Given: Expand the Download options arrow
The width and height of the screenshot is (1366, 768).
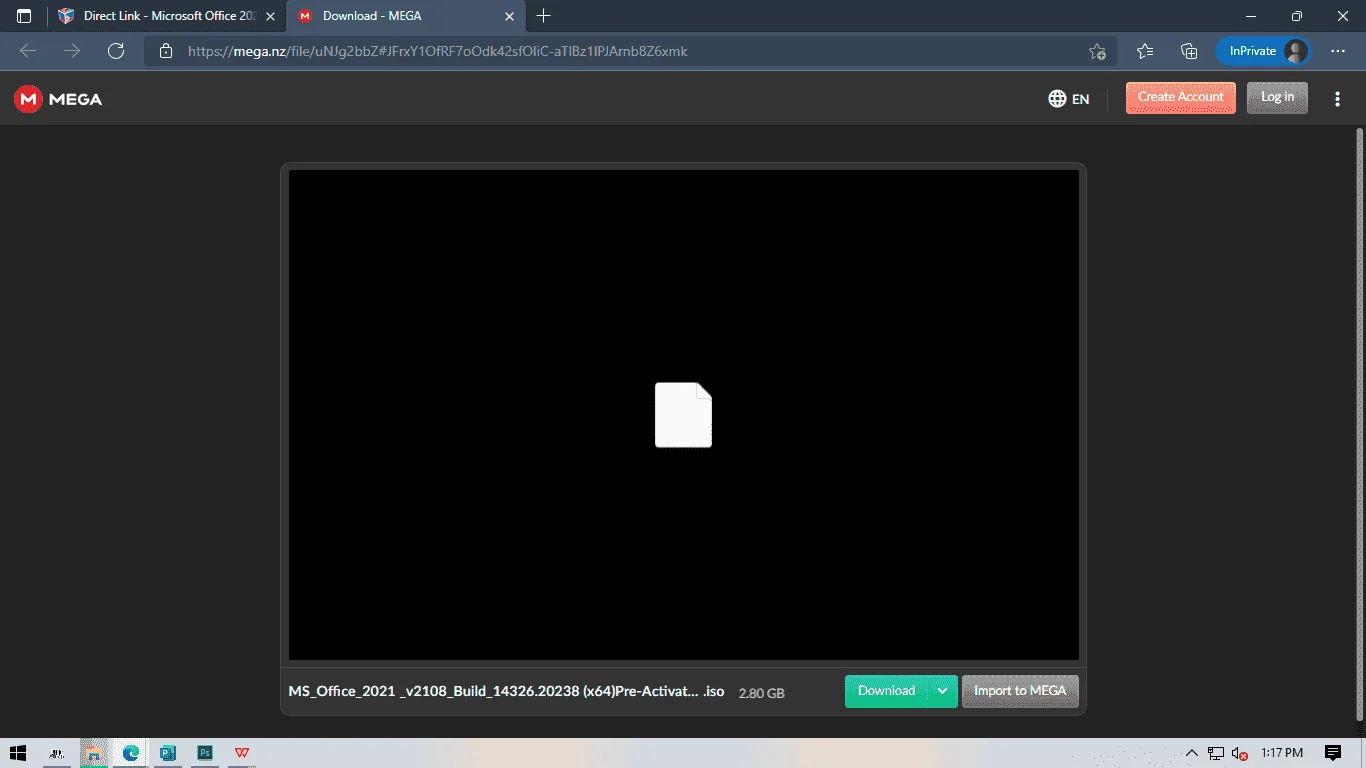Looking at the screenshot, I should click(x=942, y=691).
